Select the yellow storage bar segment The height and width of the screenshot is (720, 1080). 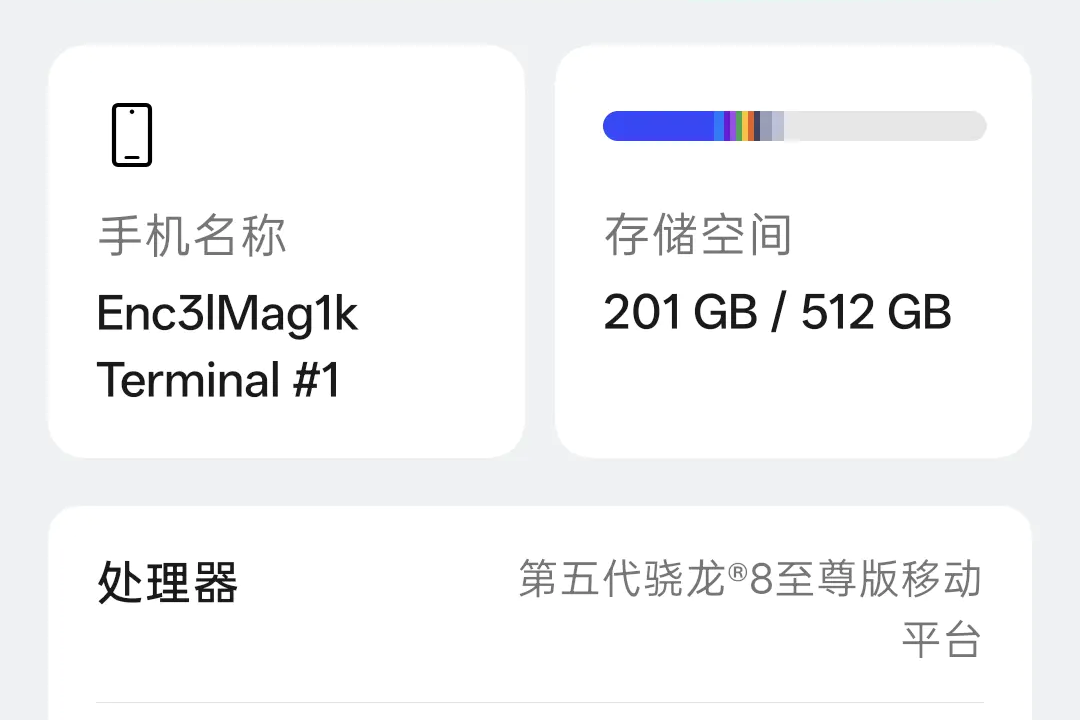[x=745, y=126]
